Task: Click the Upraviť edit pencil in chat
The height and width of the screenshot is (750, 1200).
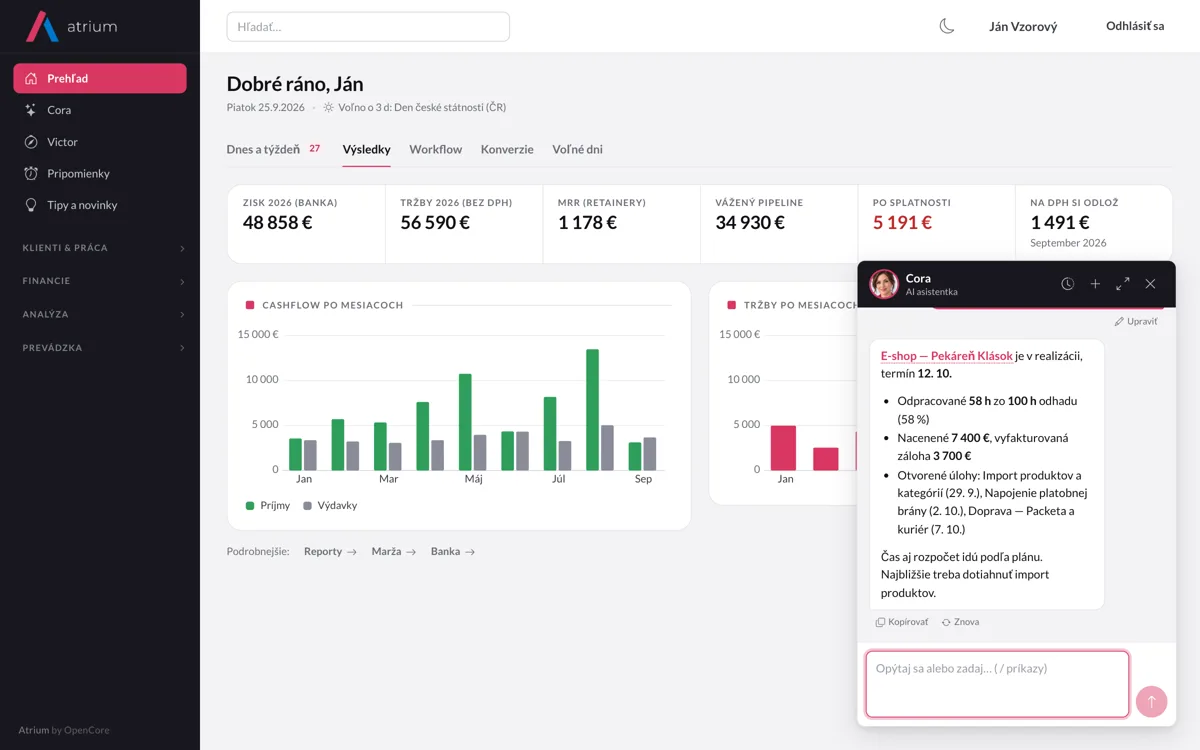Action: tap(1136, 322)
